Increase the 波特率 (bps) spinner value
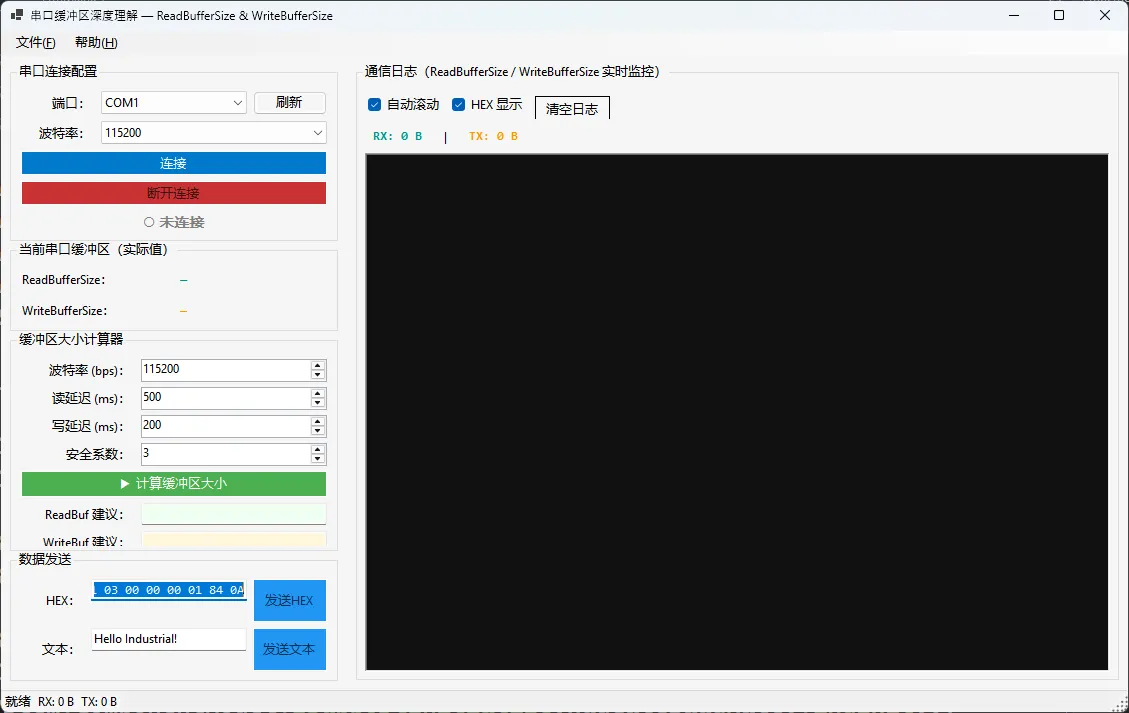1129x713 pixels. [318, 365]
